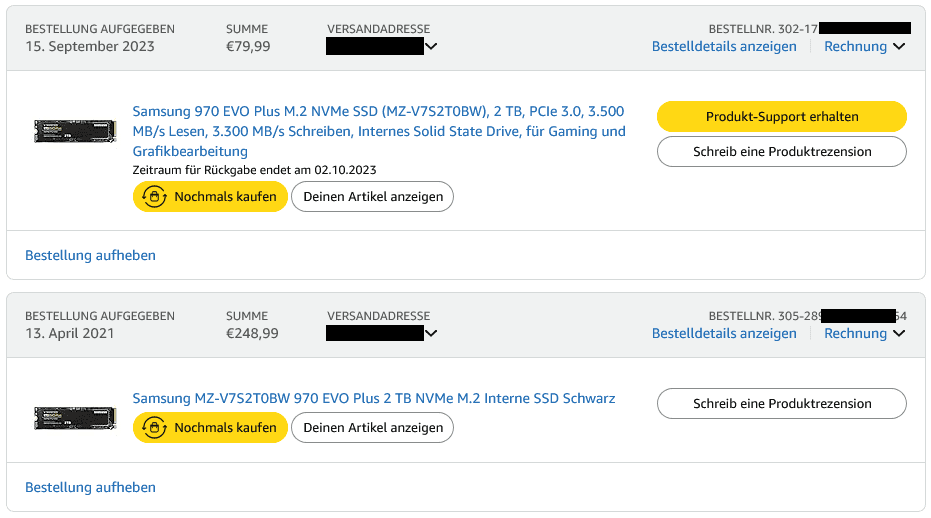Open the Rechnung dropdown for the 2021 order
The image size is (931, 518).
[864, 333]
